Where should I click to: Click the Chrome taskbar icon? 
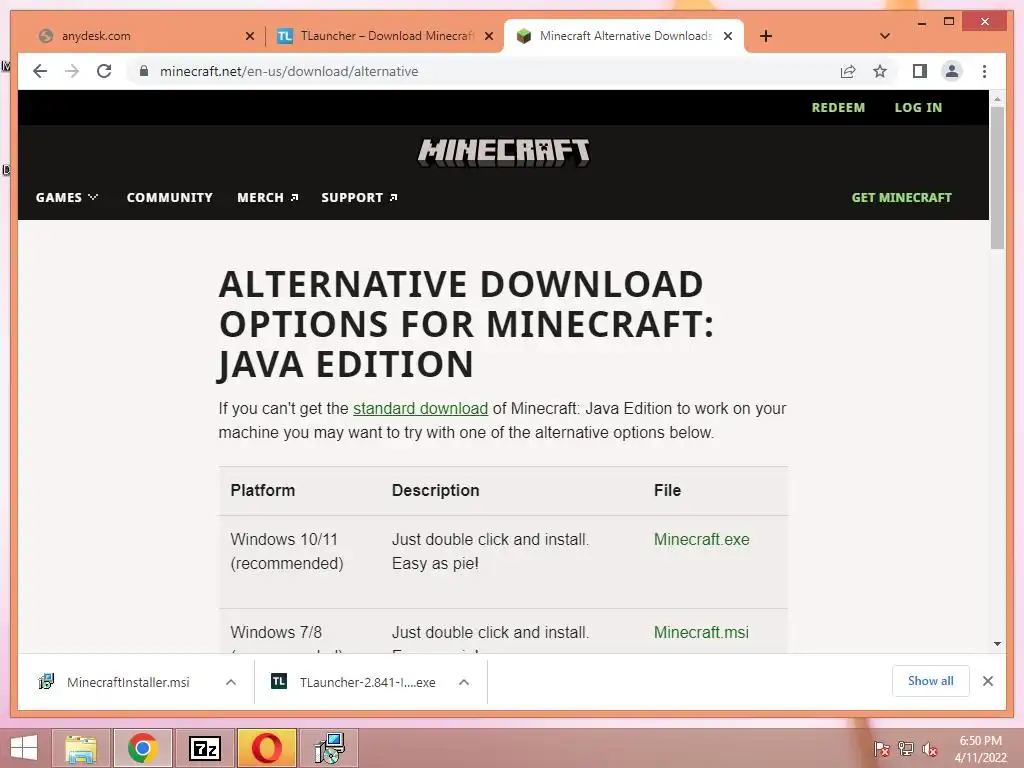[x=143, y=748]
